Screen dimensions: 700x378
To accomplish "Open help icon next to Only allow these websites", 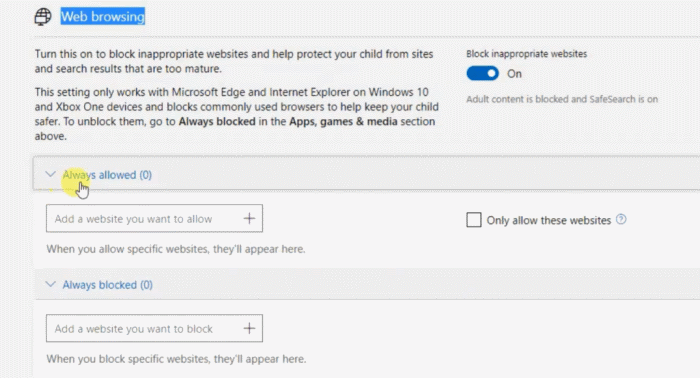I will click(x=621, y=220).
